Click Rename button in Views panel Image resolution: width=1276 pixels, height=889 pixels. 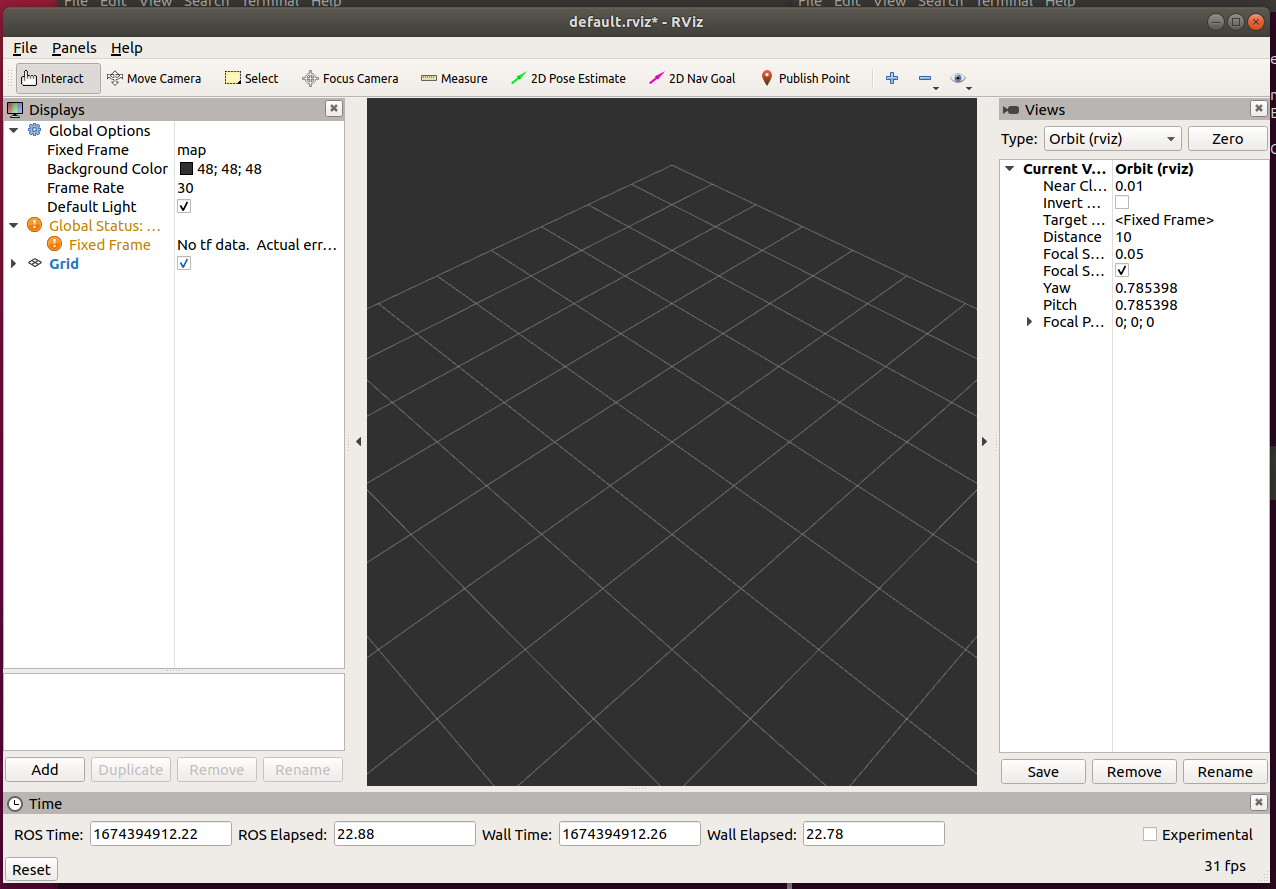pyautogui.click(x=1225, y=771)
